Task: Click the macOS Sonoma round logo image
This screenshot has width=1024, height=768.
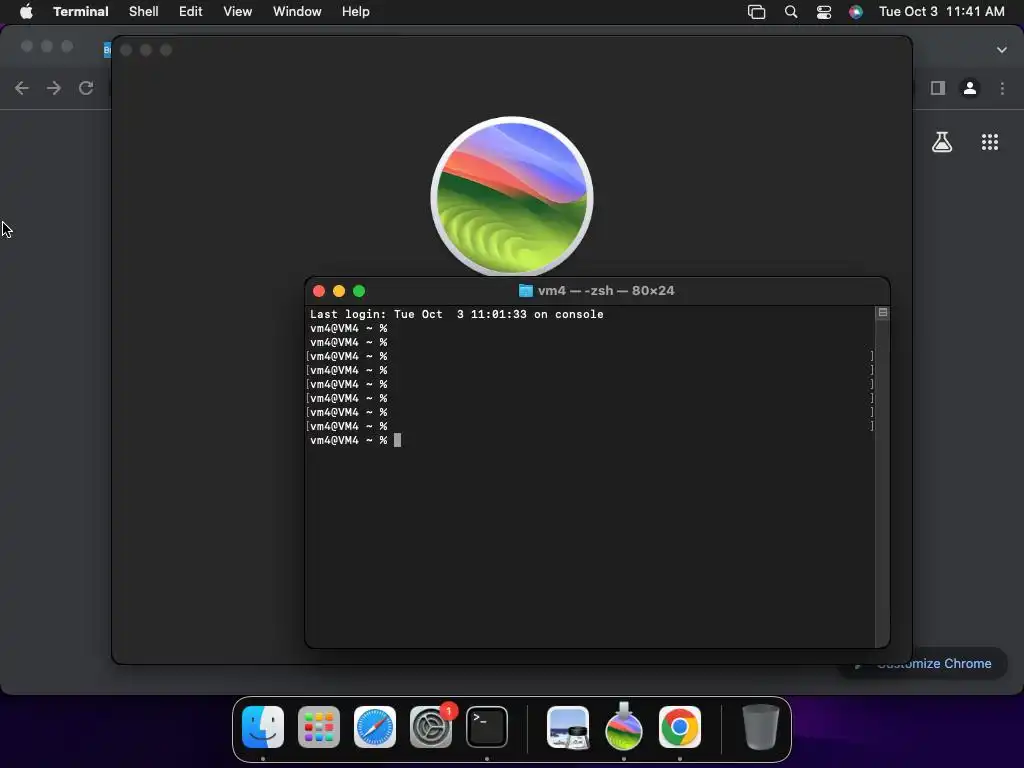Action: [x=512, y=197]
